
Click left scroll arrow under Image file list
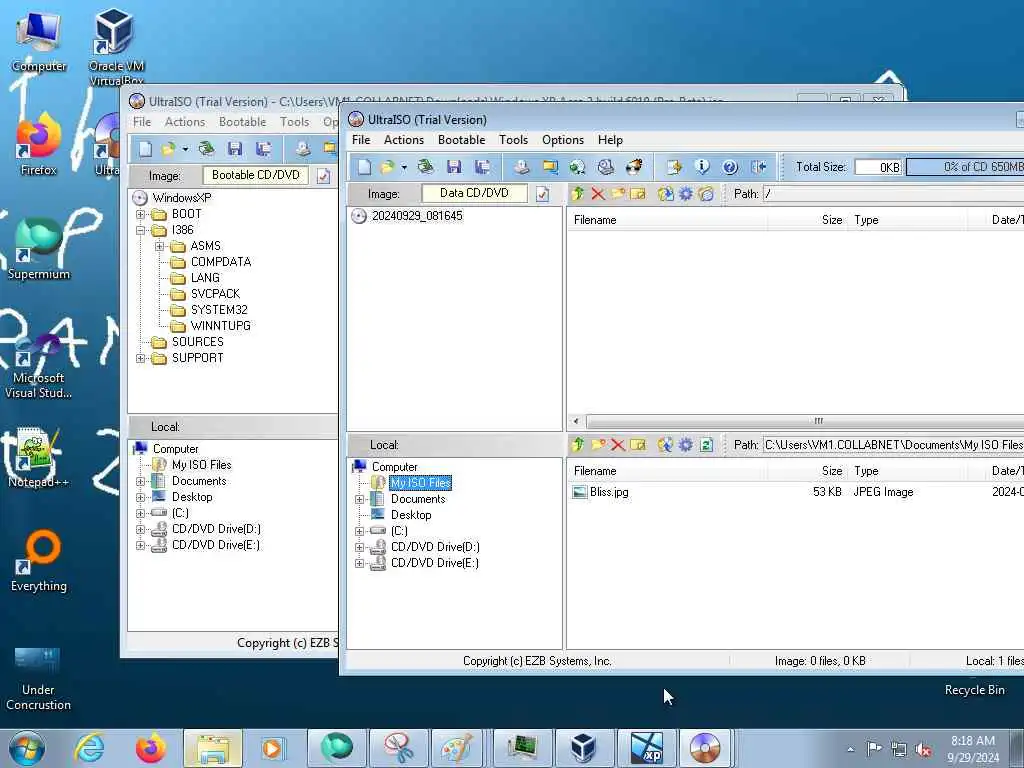[575, 421]
